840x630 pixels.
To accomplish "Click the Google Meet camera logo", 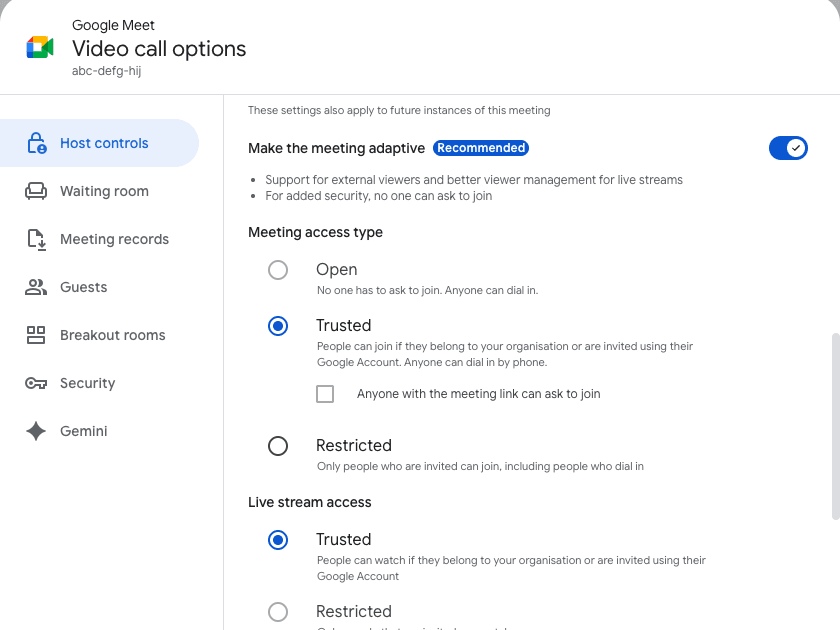I will tap(40, 47).
